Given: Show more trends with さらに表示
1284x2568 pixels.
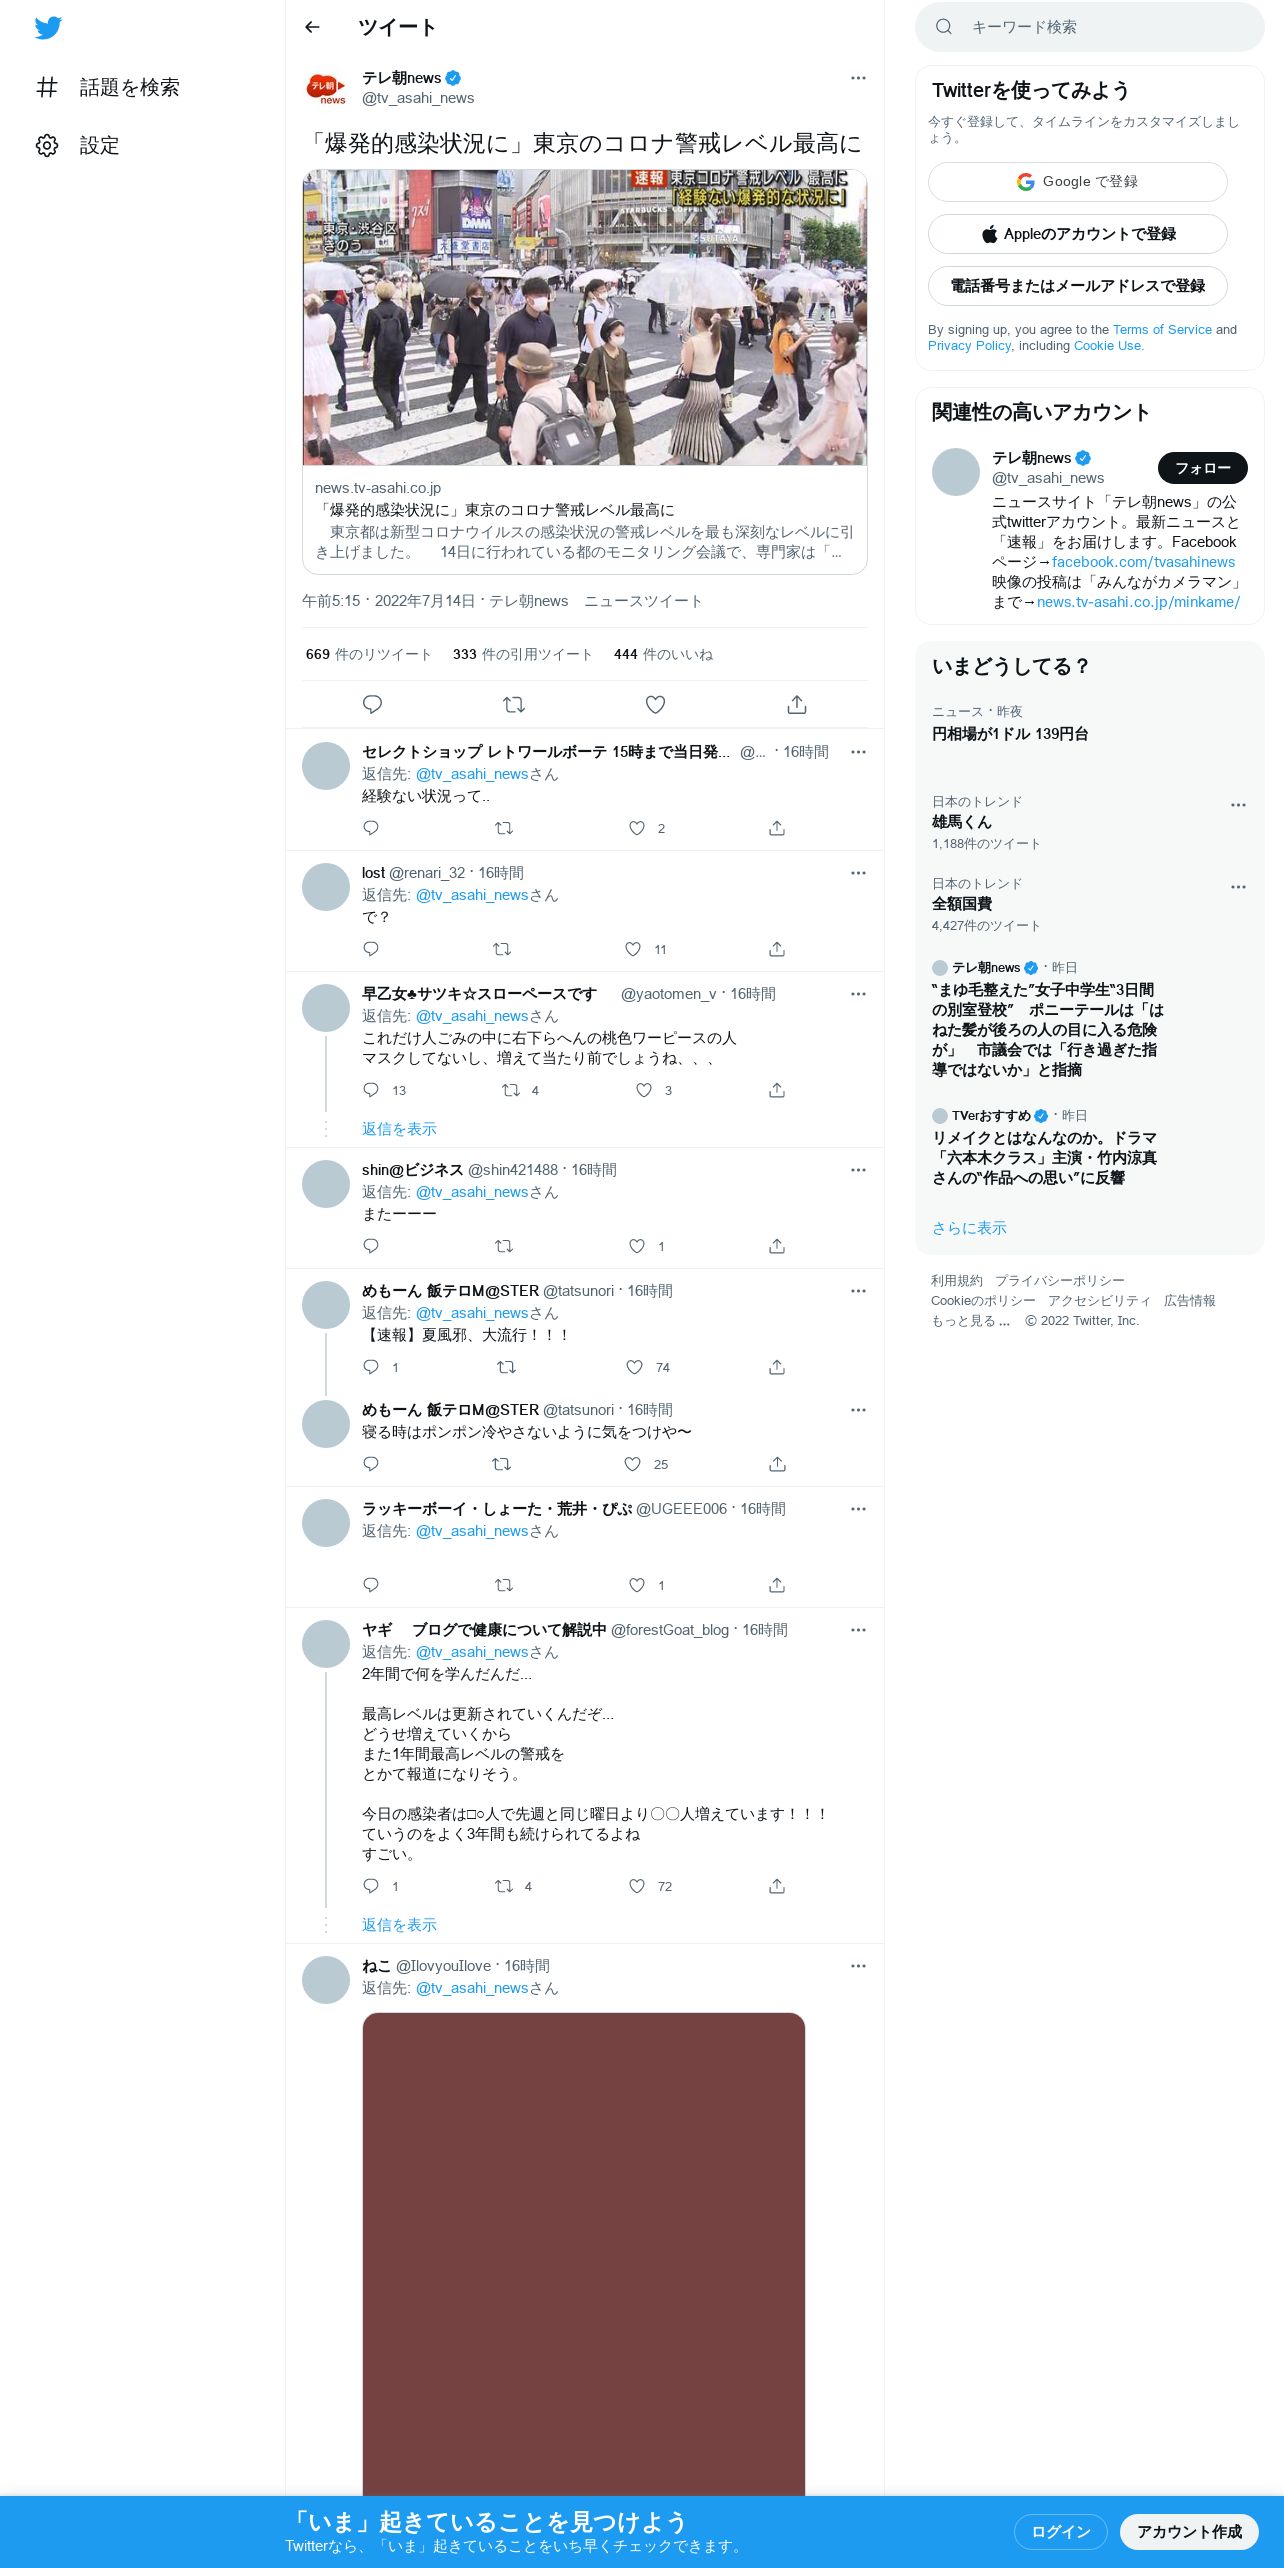Looking at the screenshot, I should tap(969, 1228).
